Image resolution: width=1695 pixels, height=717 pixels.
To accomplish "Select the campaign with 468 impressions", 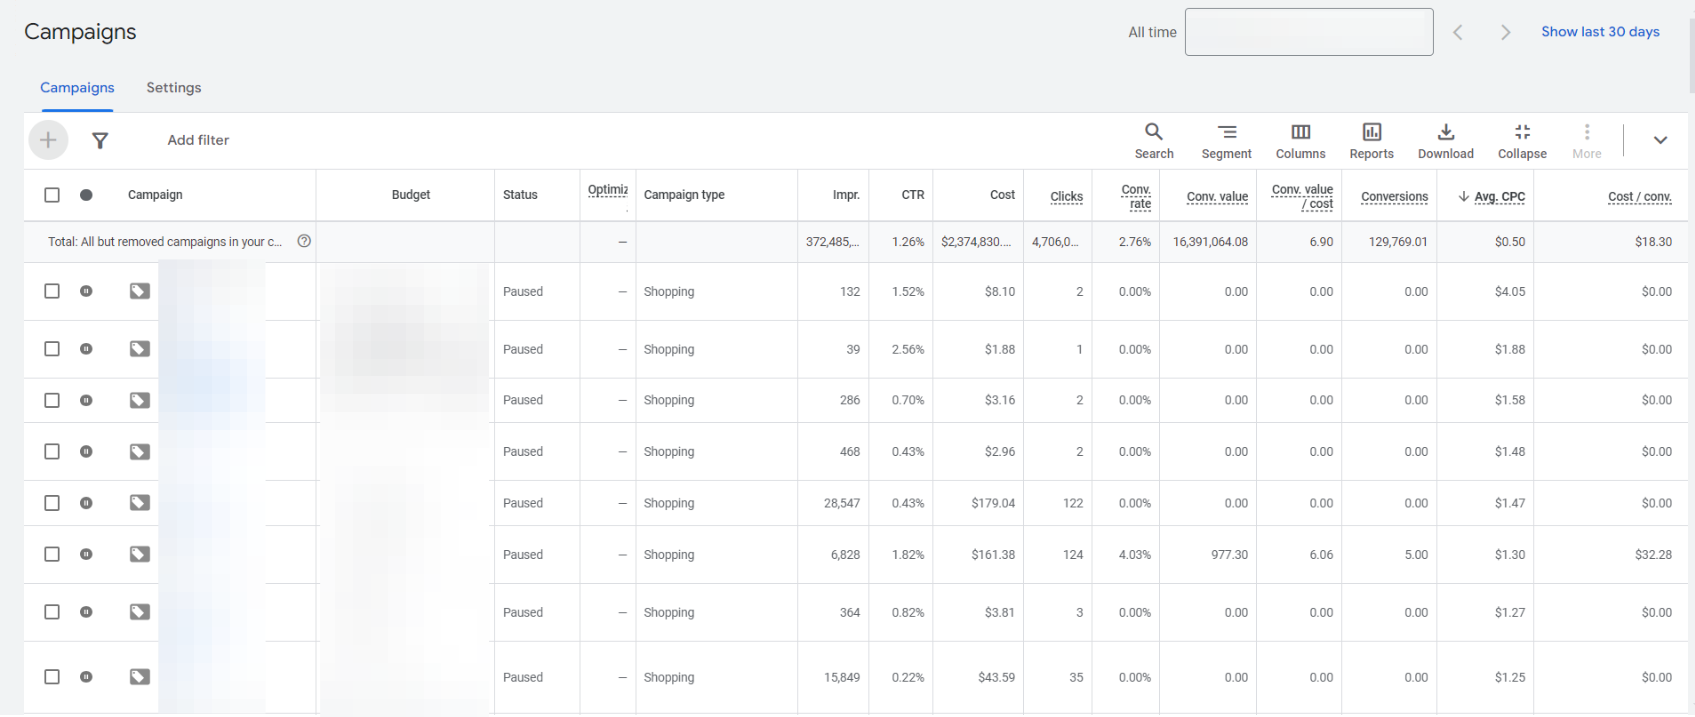I will point(52,452).
